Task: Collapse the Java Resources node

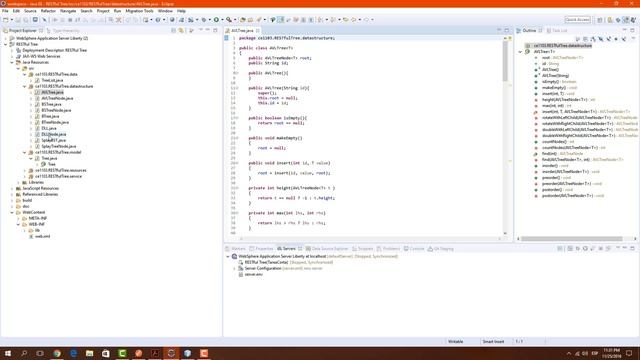Action: tap(12, 62)
